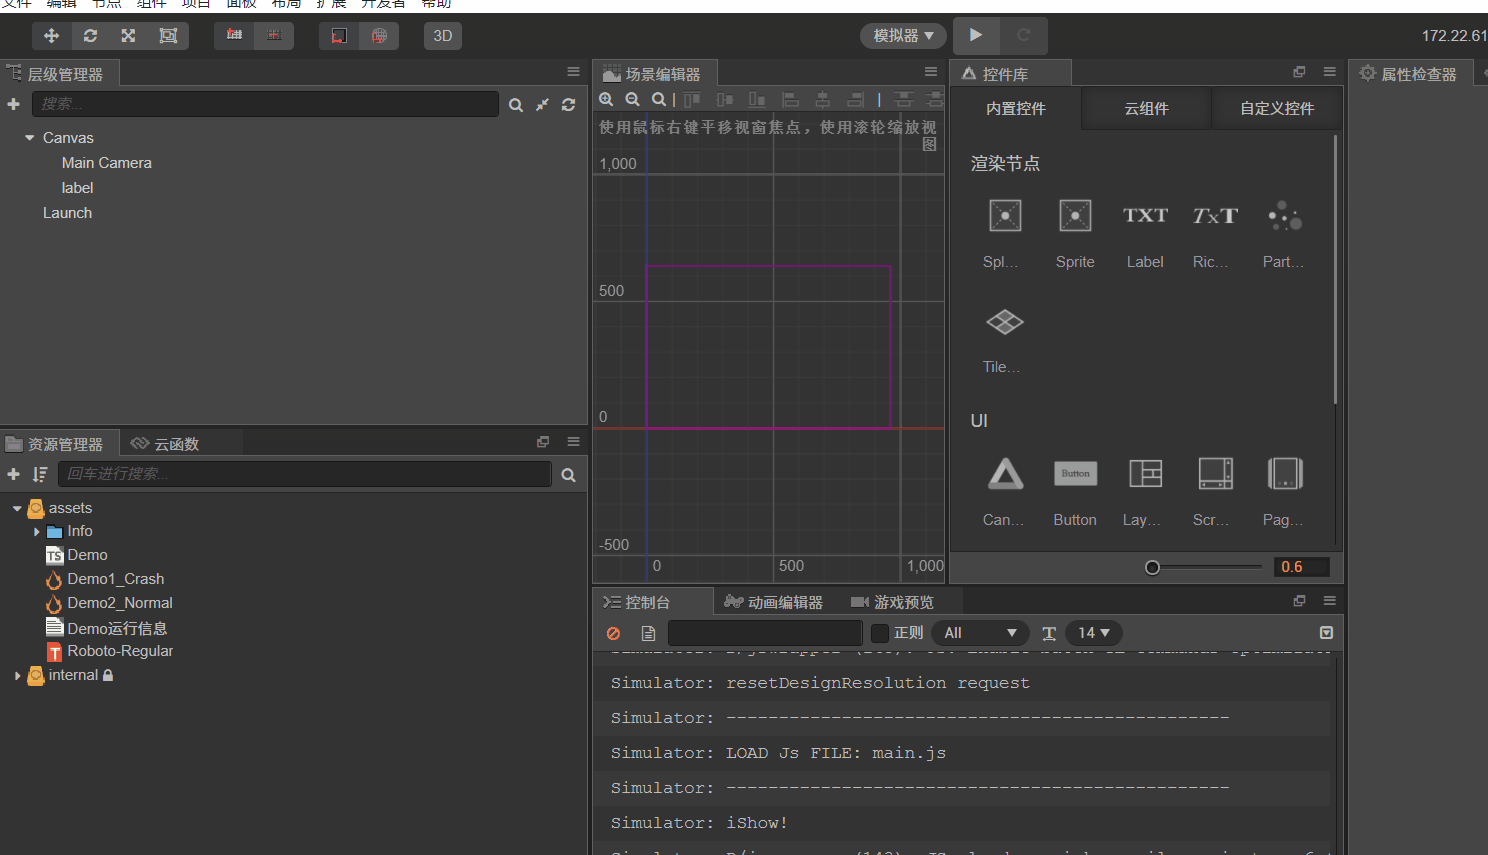This screenshot has width=1488, height=855.
Task: Click the play preview button
Action: click(976, 35)
